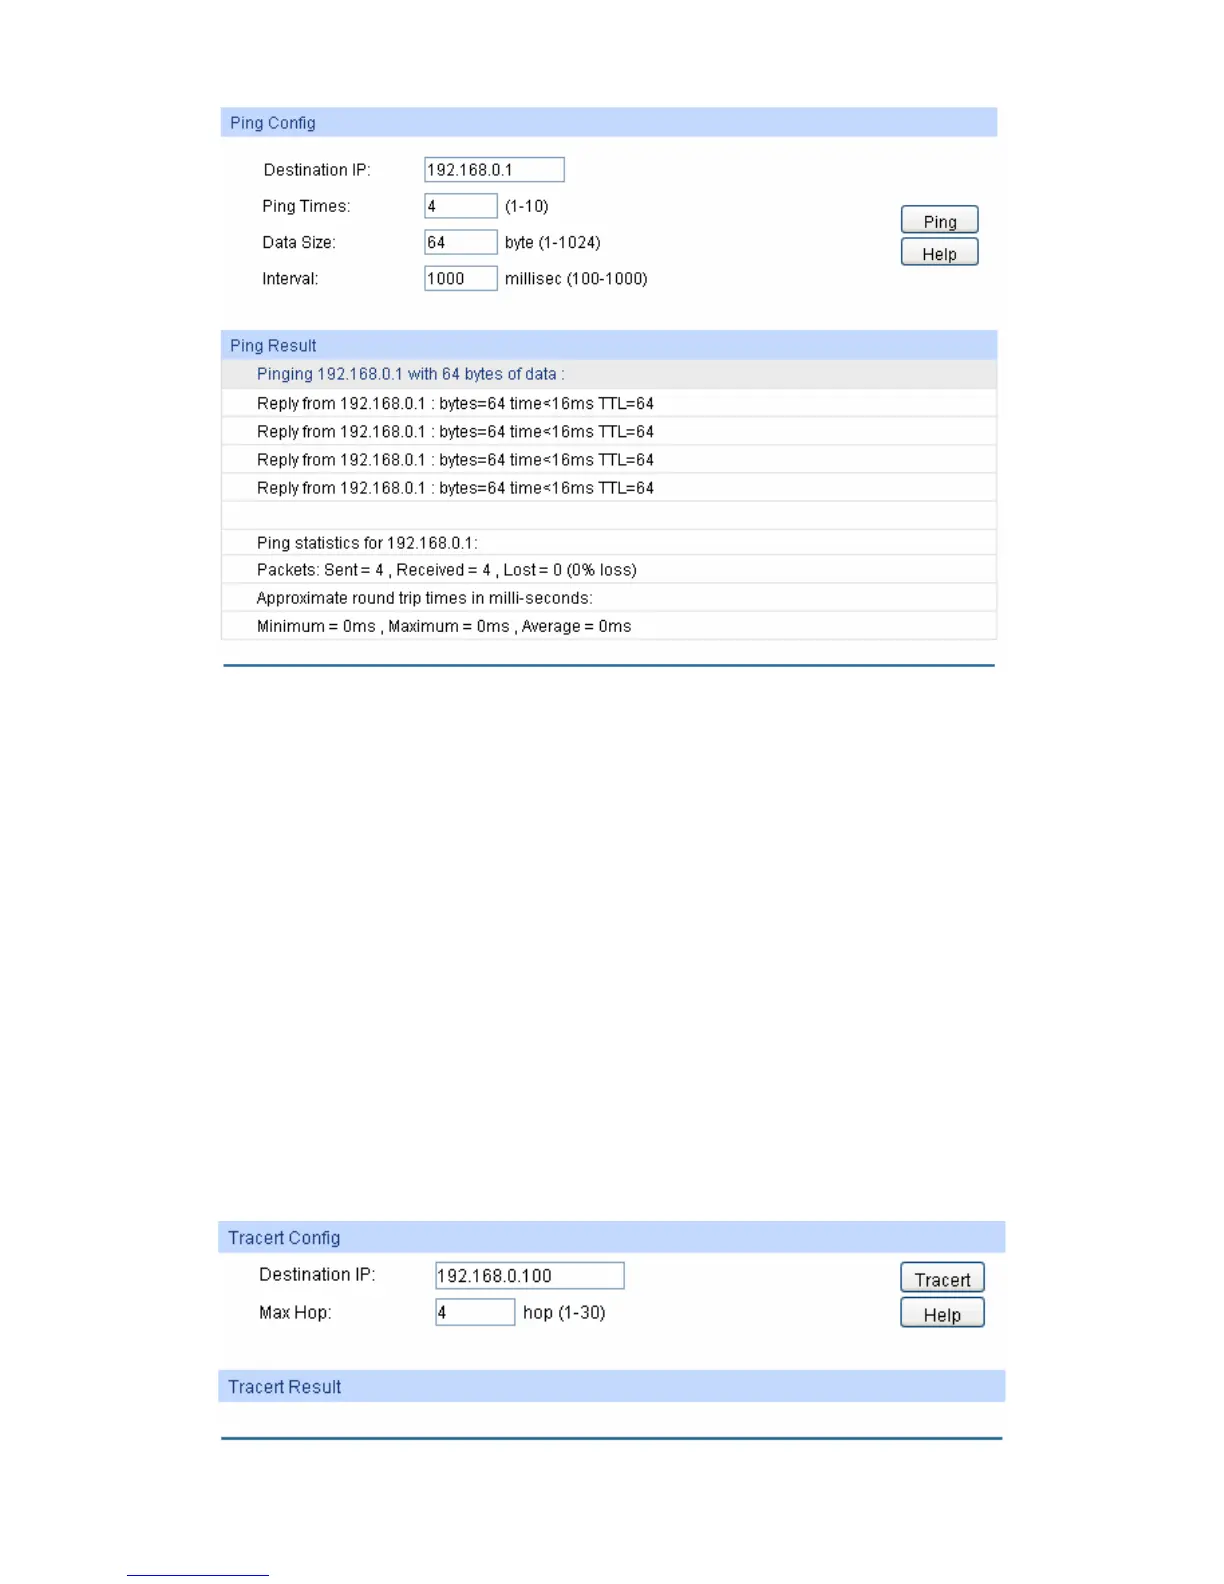Open Help for Ping Config
The height and width of the screenshot is (1584, 1224).
pos(939,252)
